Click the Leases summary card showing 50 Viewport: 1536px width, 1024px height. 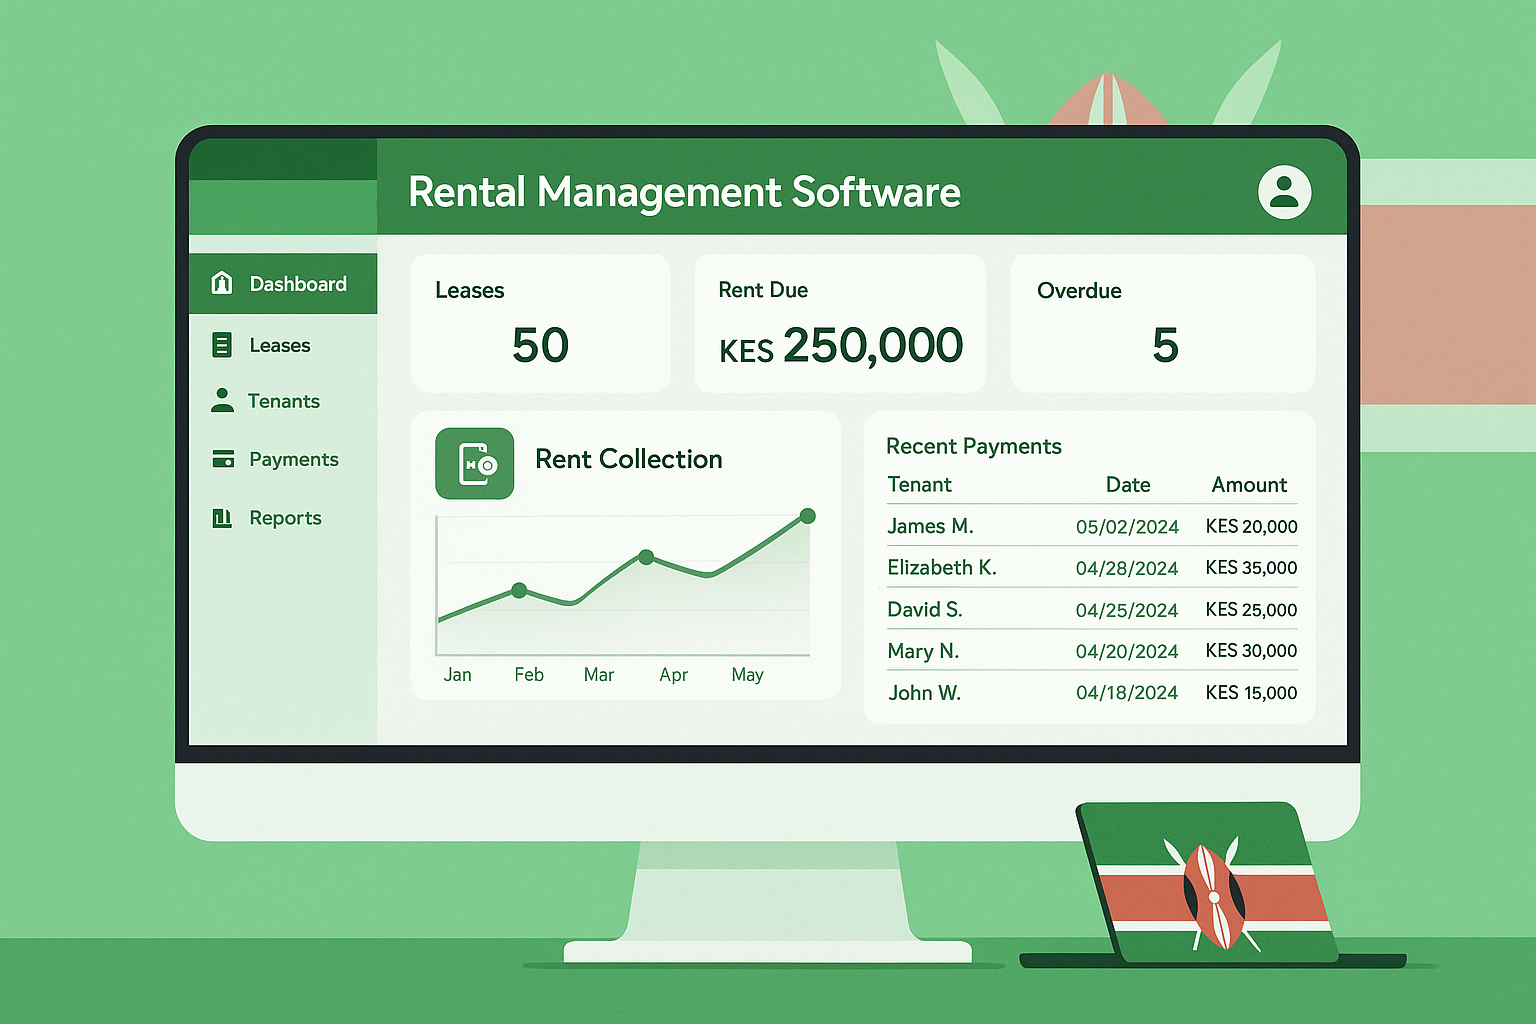pos(540,322)
